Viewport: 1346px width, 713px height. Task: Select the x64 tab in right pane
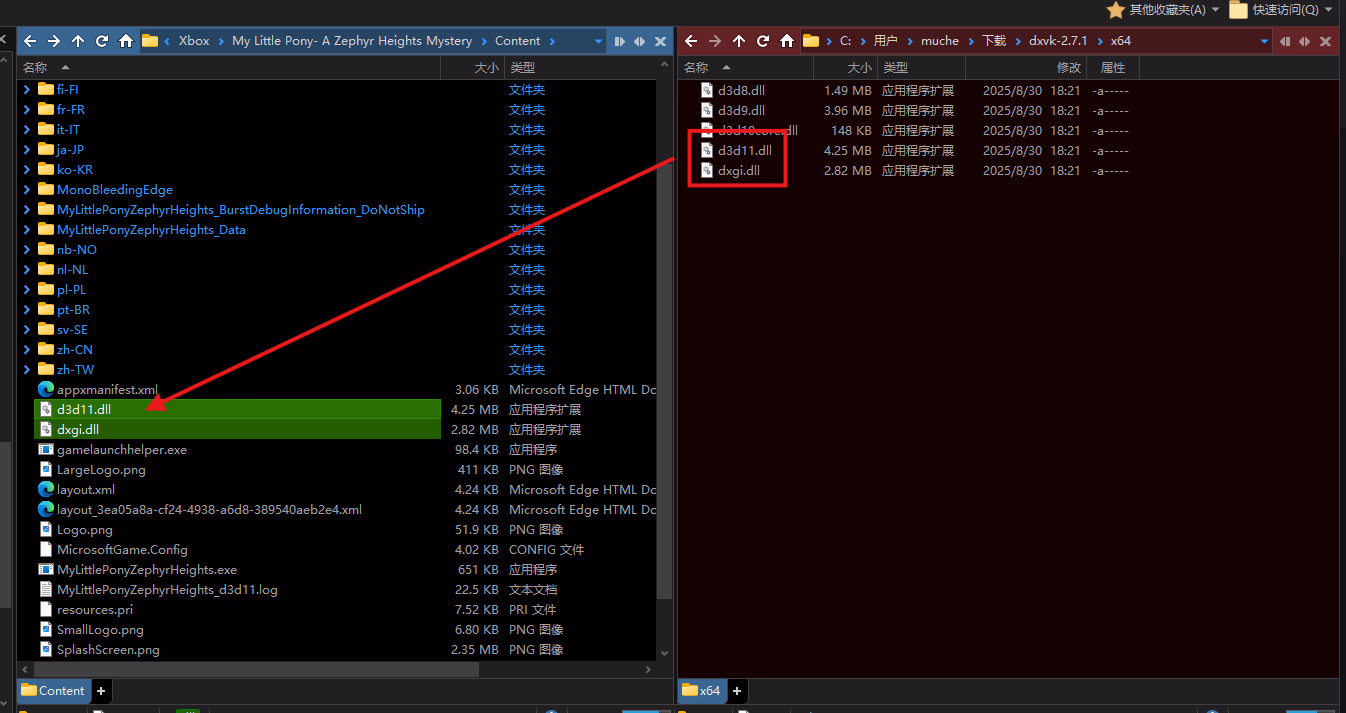coord(702,690)
